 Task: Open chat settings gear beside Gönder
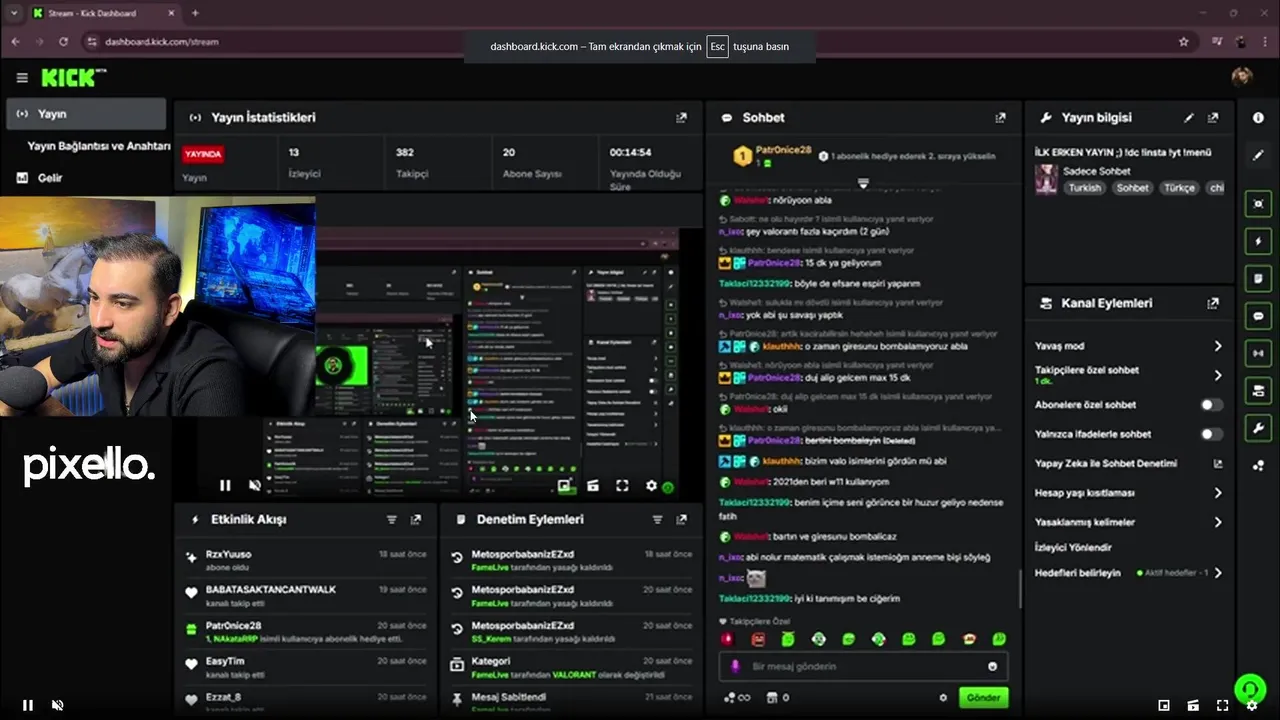point(943,698)
